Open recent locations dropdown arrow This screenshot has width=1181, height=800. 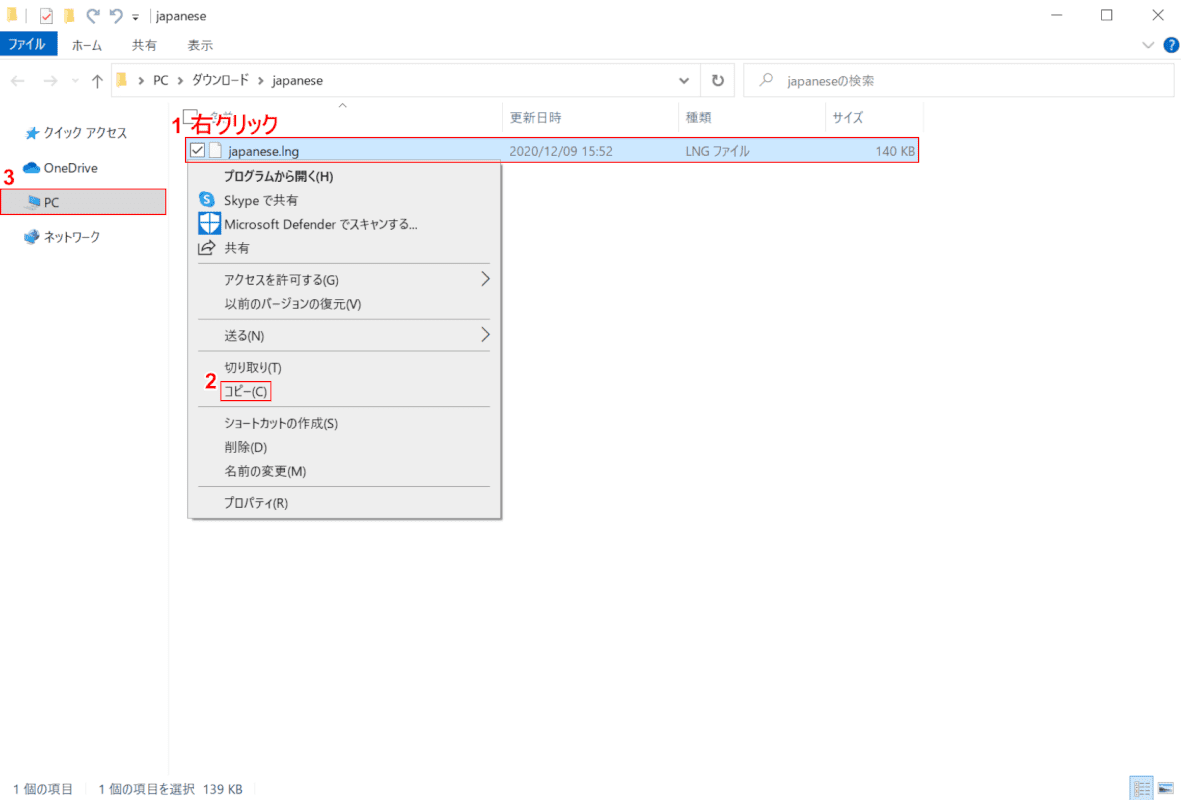(75, 81)
